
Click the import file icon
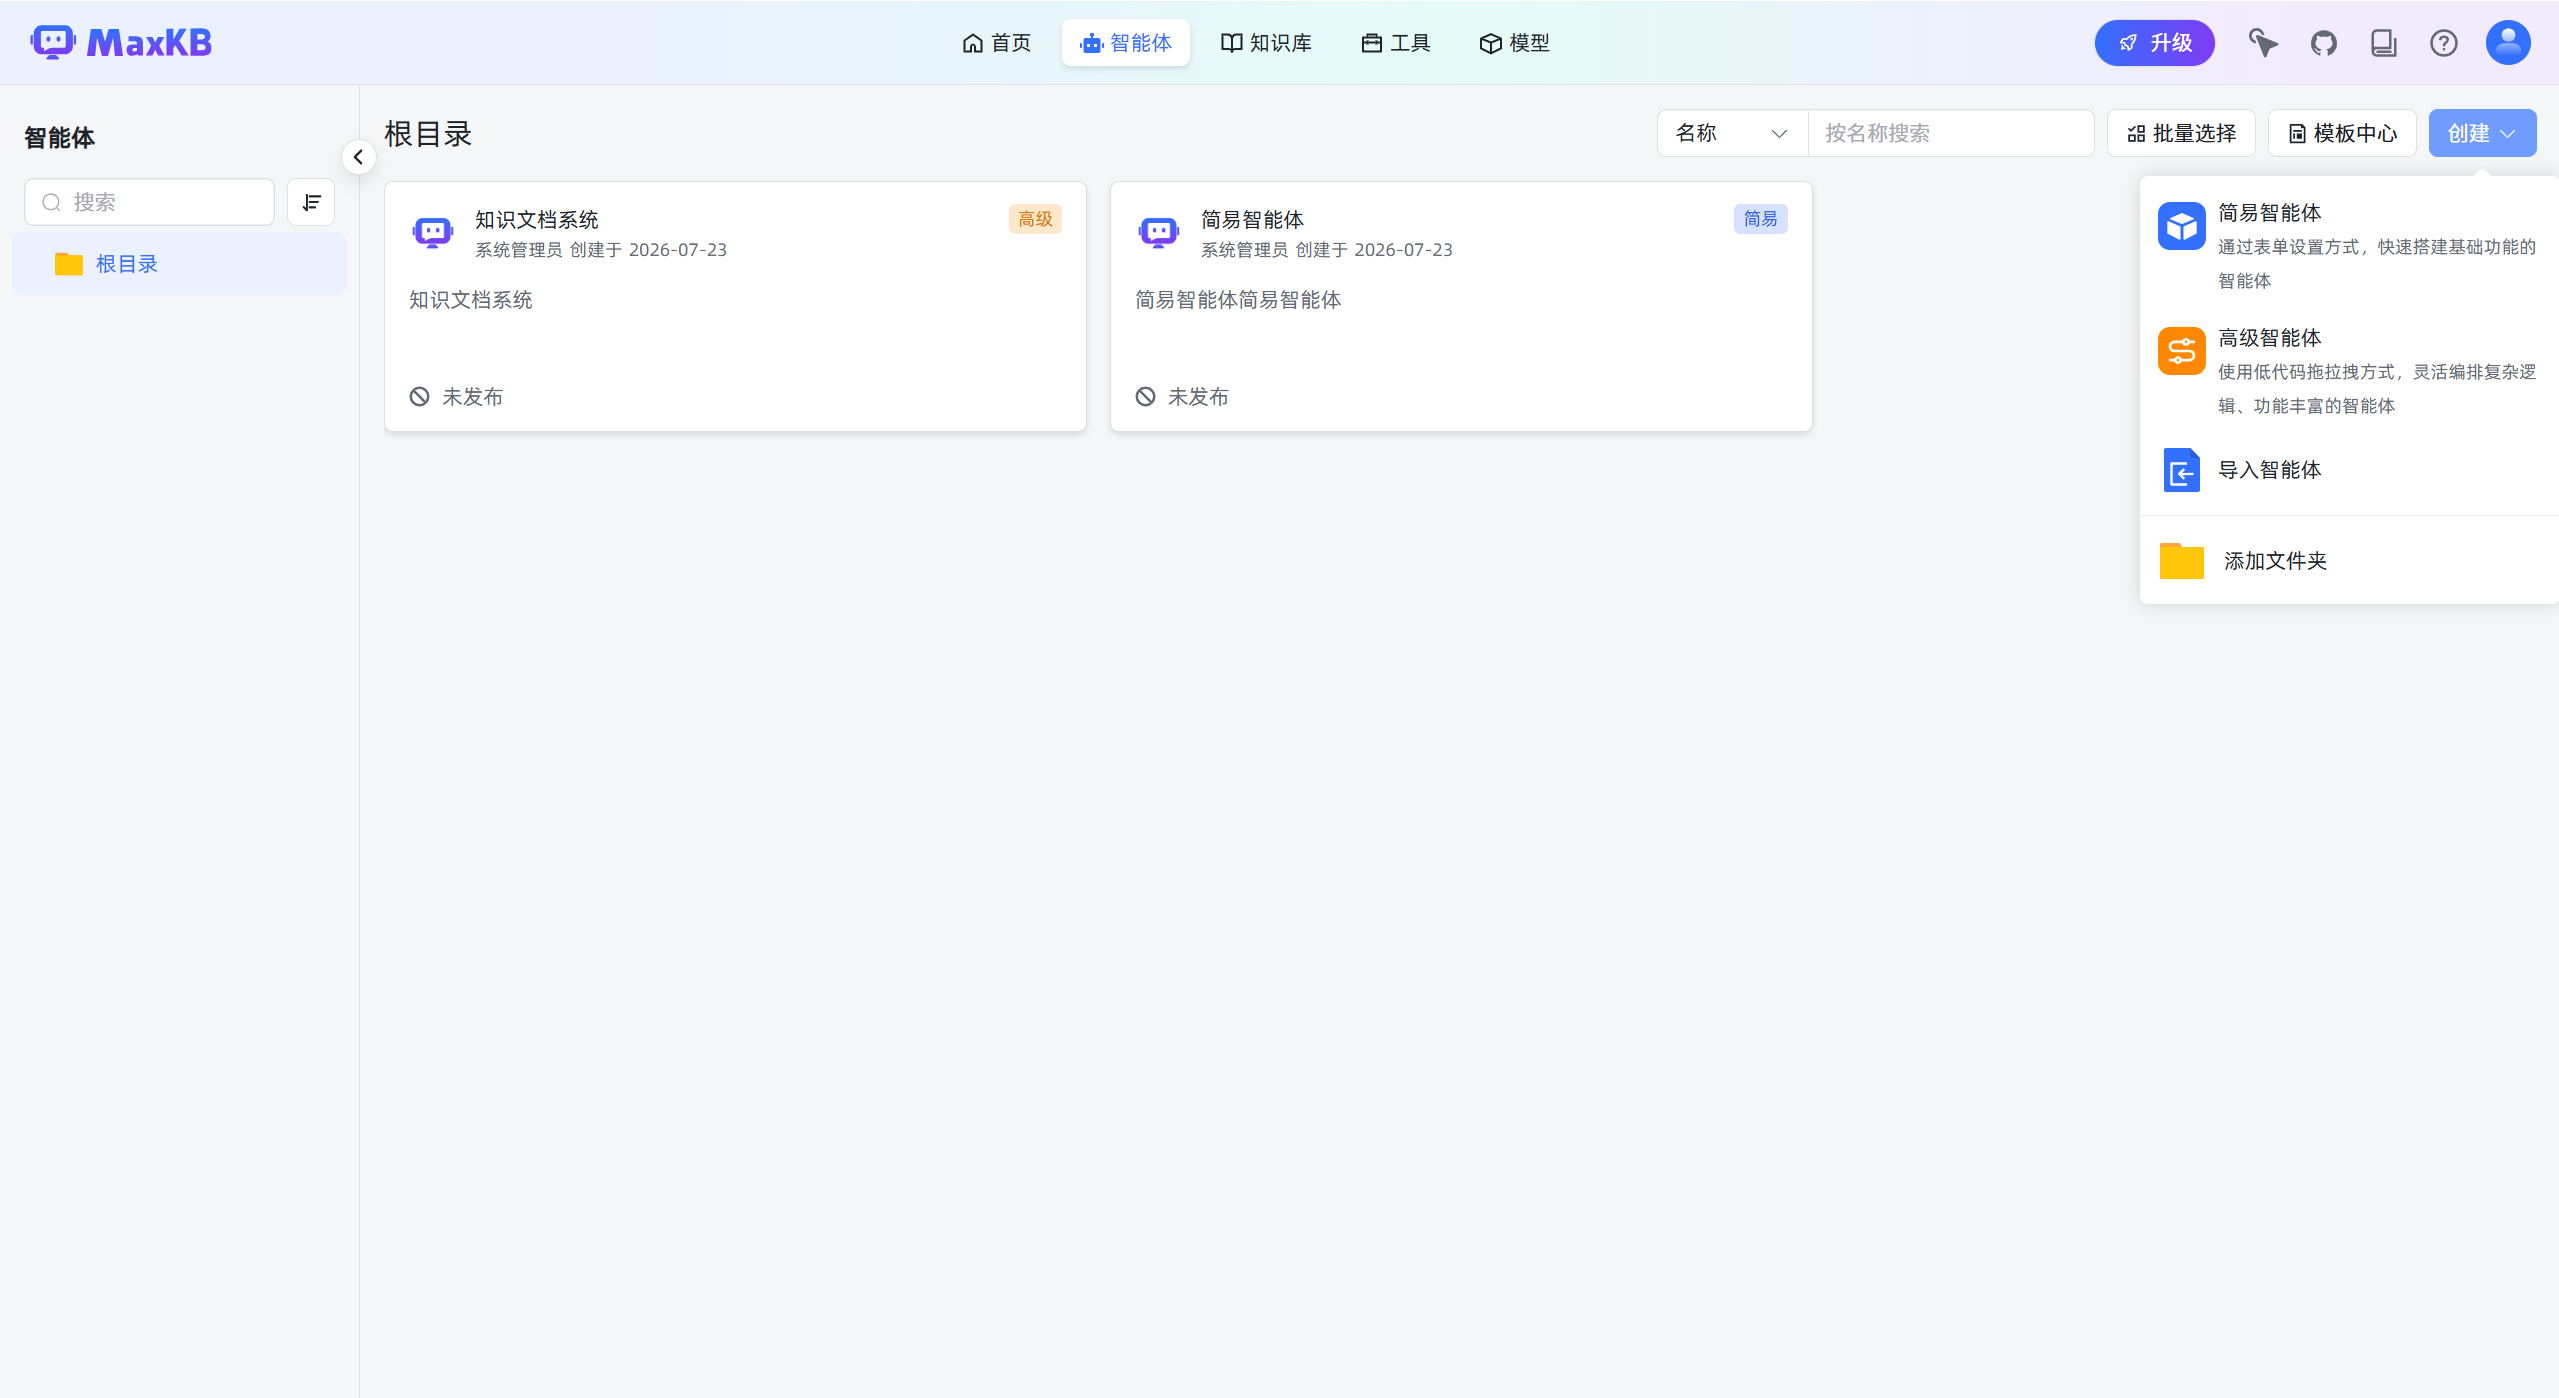[x=2181, y=470]
